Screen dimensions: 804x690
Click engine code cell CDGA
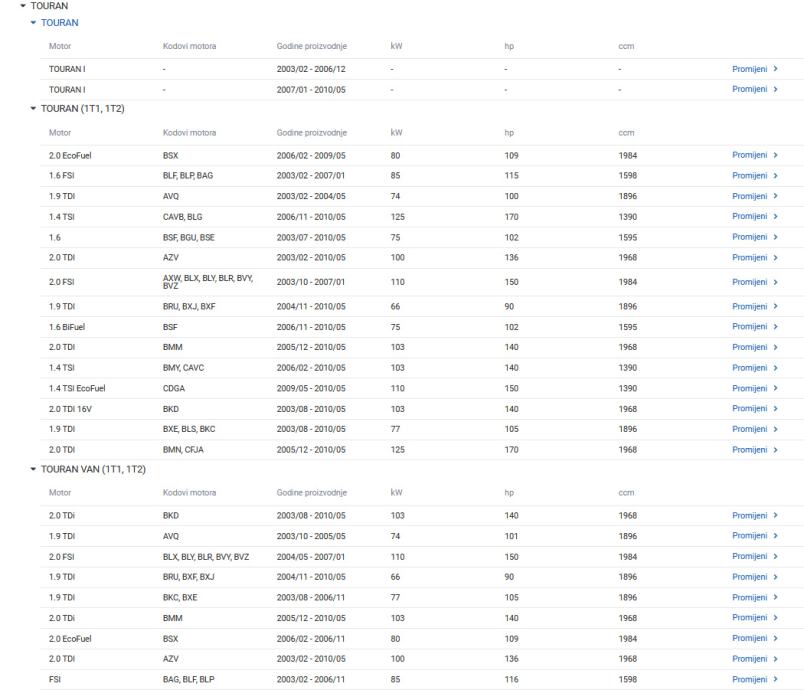174,388
